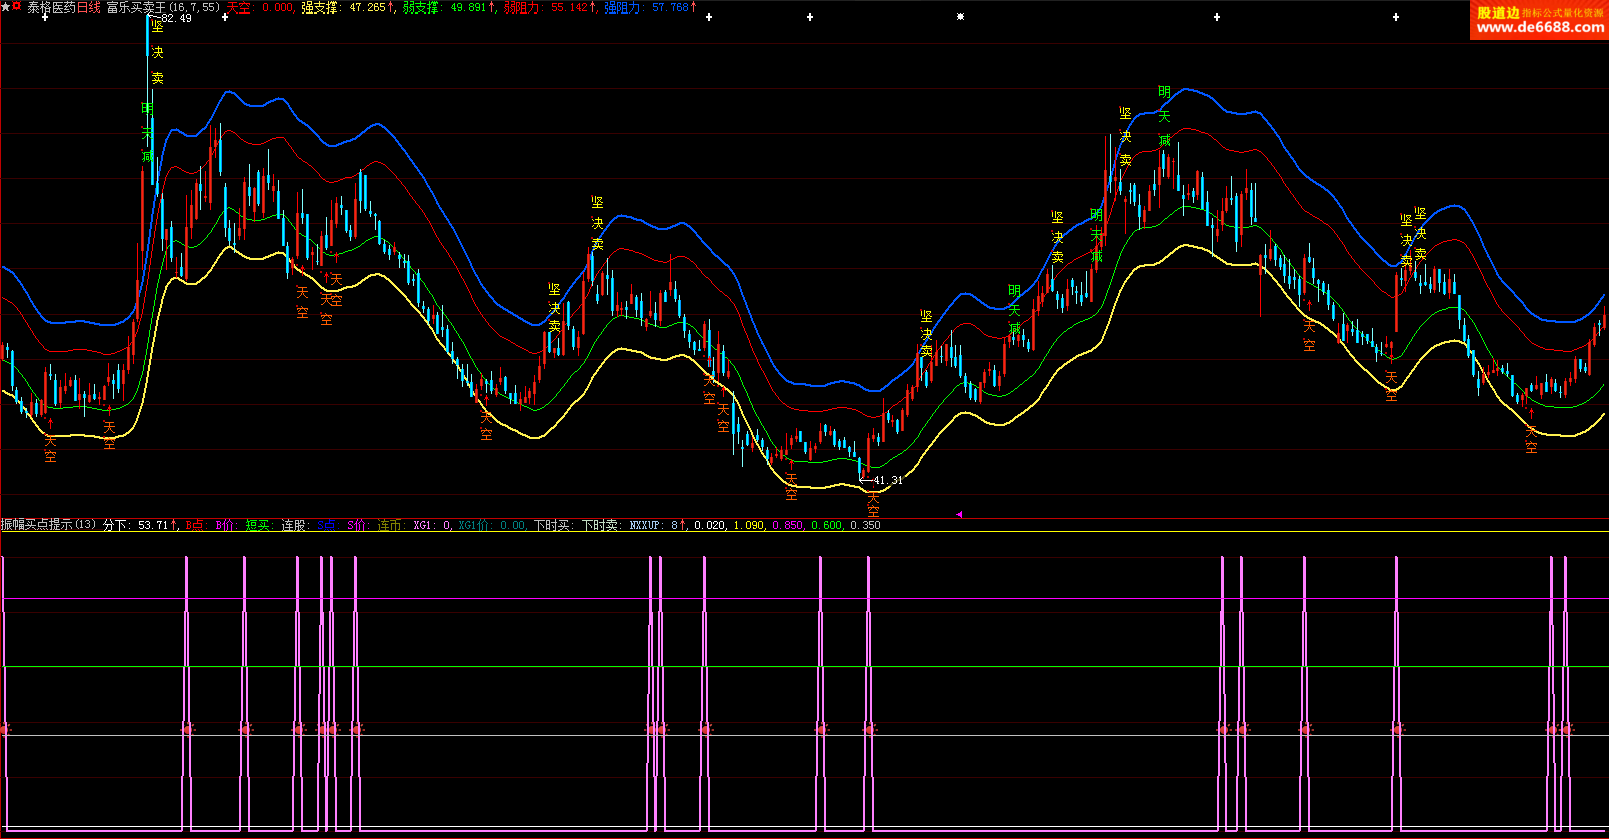Click the gray star icon before stock name
The width and height of the screenshot is (1609, 839).
5,7
